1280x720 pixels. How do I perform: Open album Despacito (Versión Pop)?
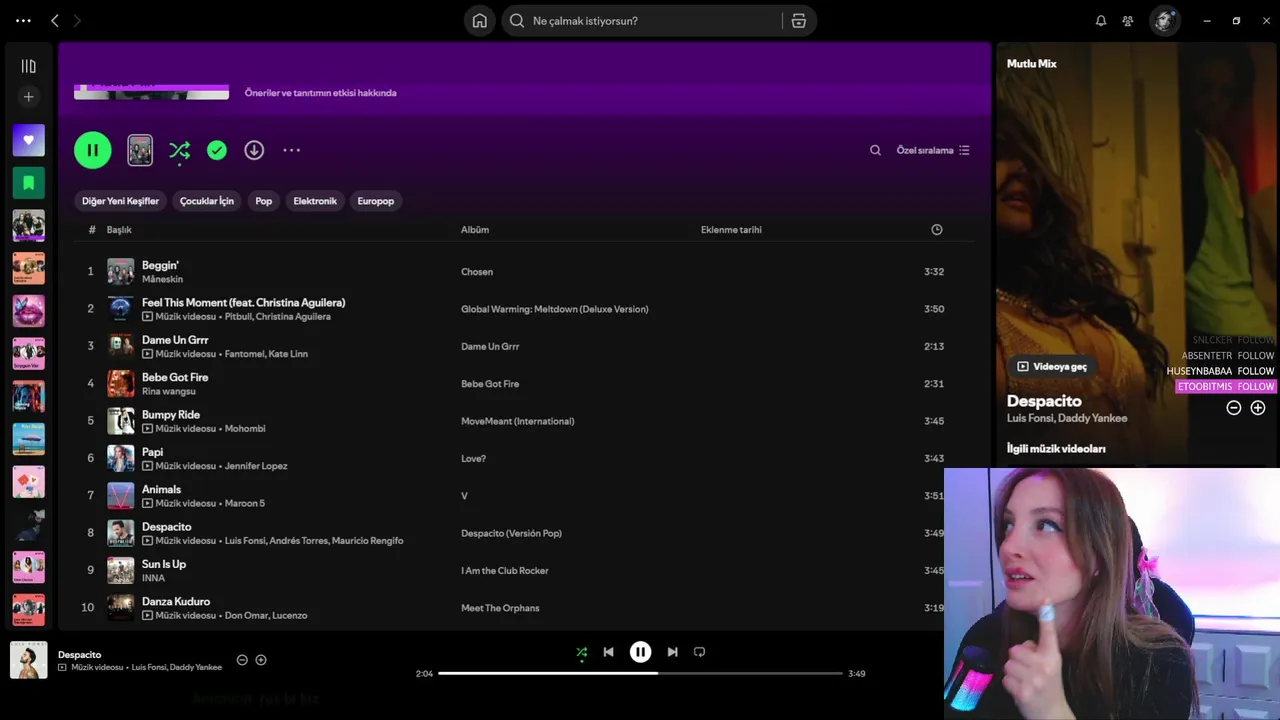coord(511,533)
